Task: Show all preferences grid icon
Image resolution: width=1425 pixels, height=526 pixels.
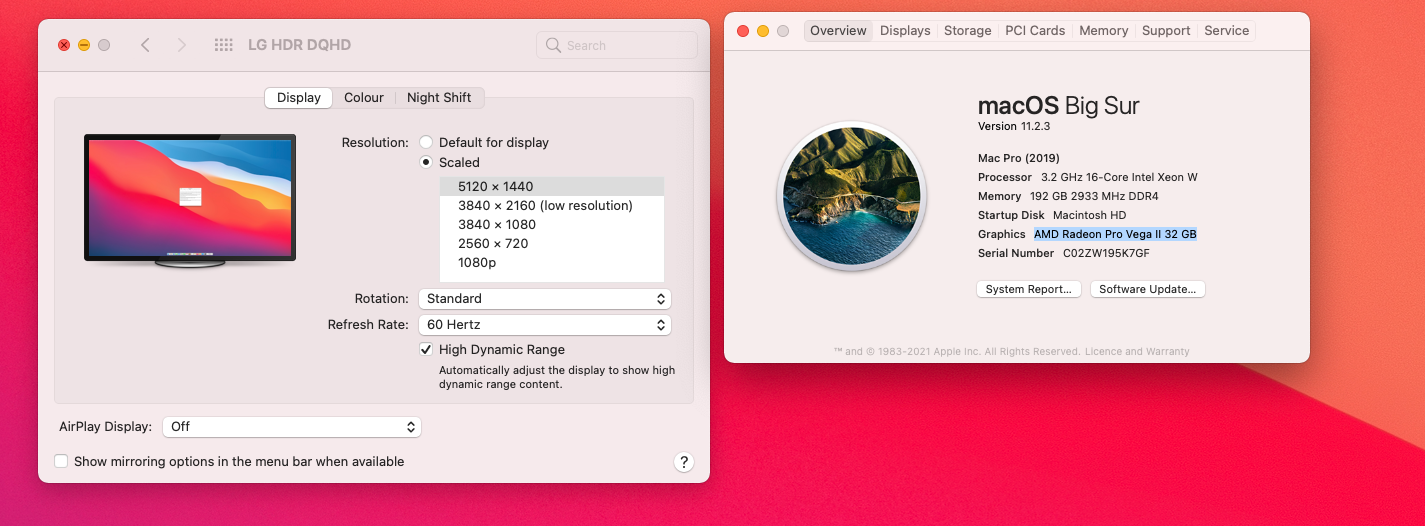Action: 224,45
